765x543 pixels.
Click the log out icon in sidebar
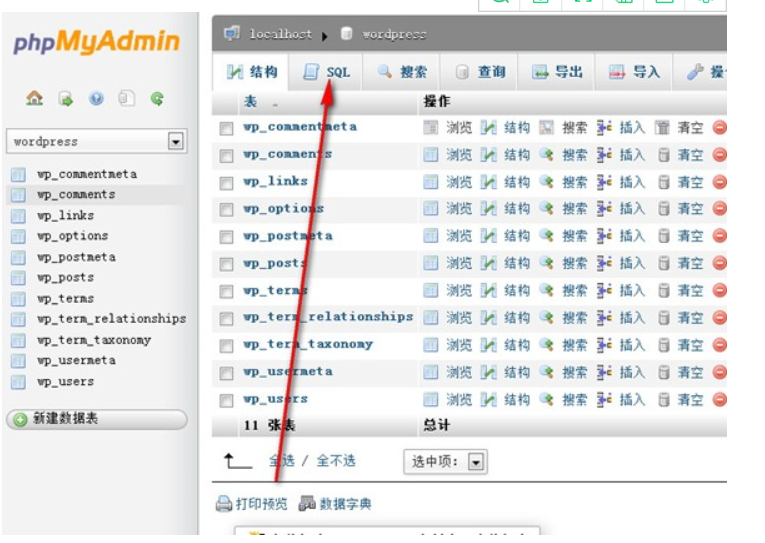tap(65, 99)
